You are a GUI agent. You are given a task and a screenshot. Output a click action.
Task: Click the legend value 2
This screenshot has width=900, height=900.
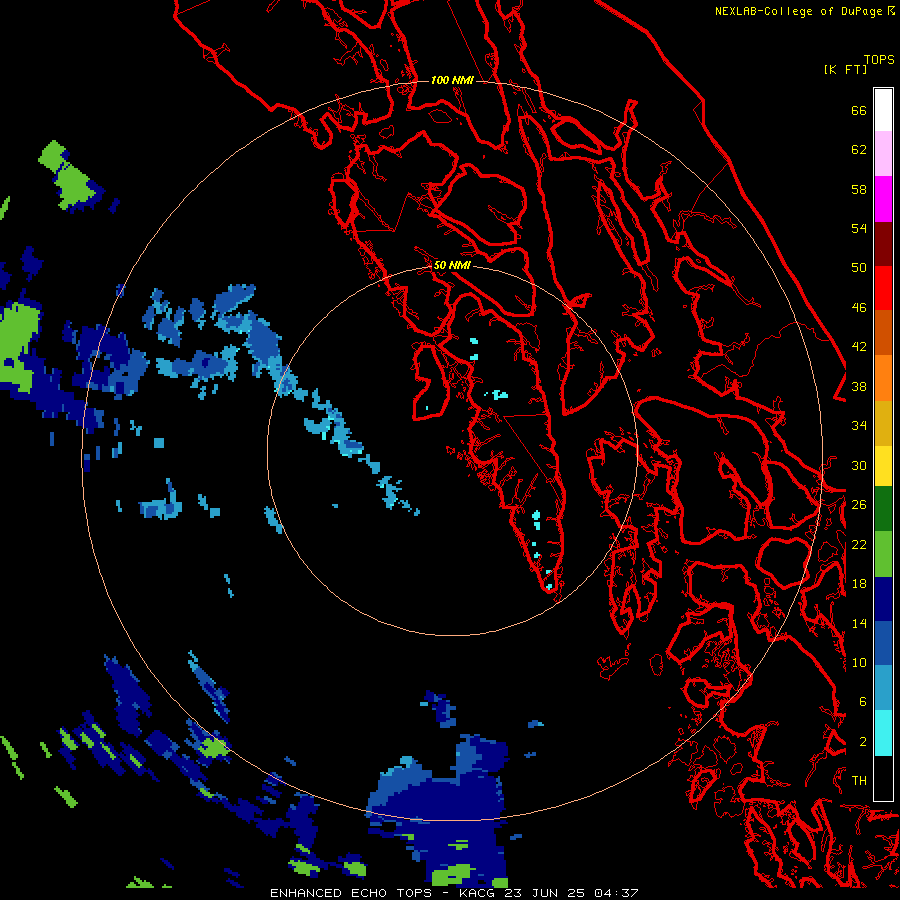coord(863,742)
